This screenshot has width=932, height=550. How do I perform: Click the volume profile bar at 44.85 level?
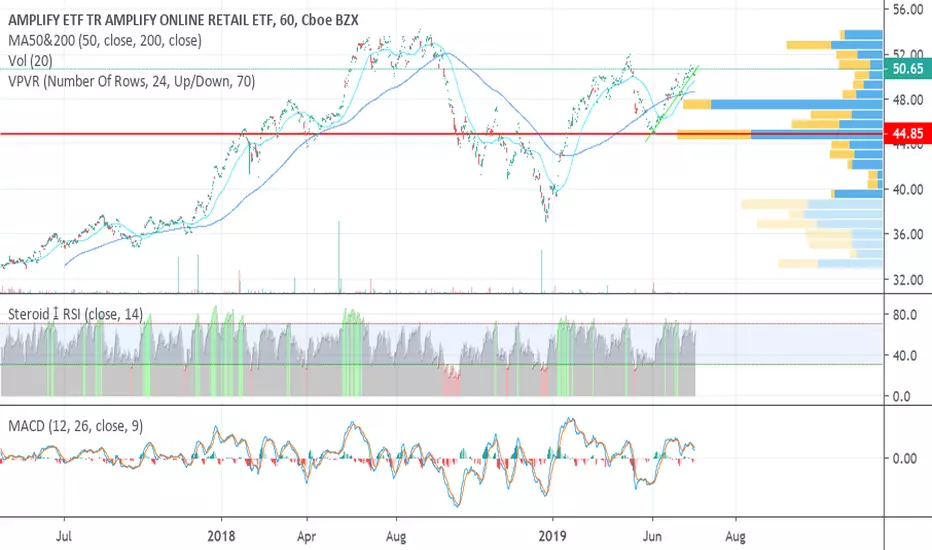(x=780, y=134)
